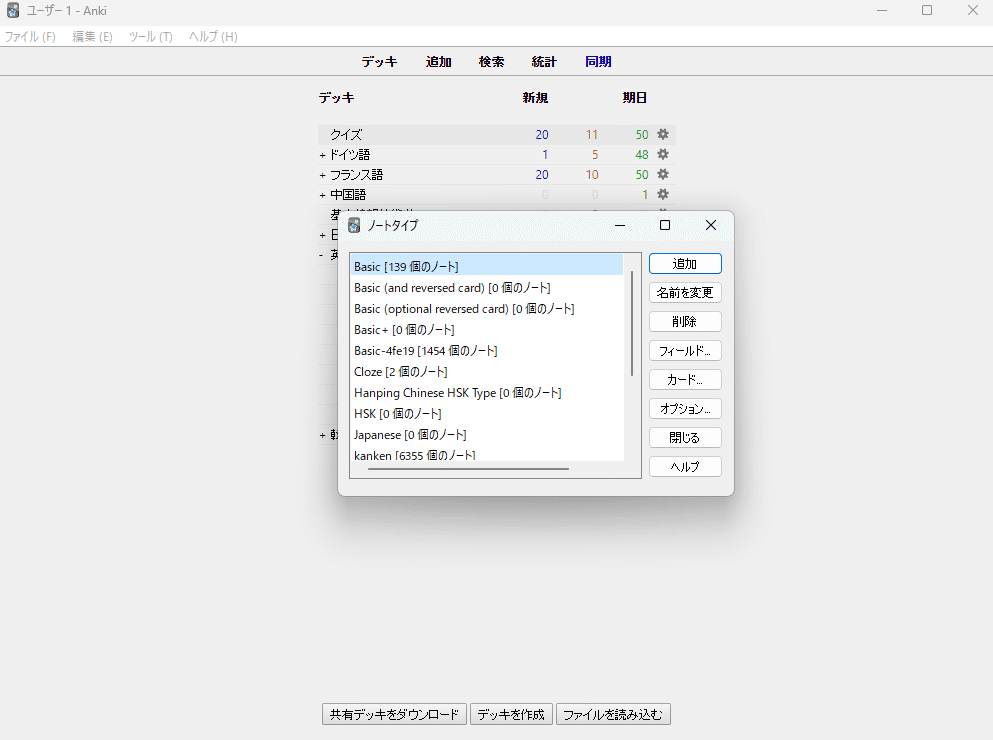This screenshot has height=740, width=993.
Task: Click the Anki app icon in main title bar
Action: pyautogui.click(x=13, y=10)
